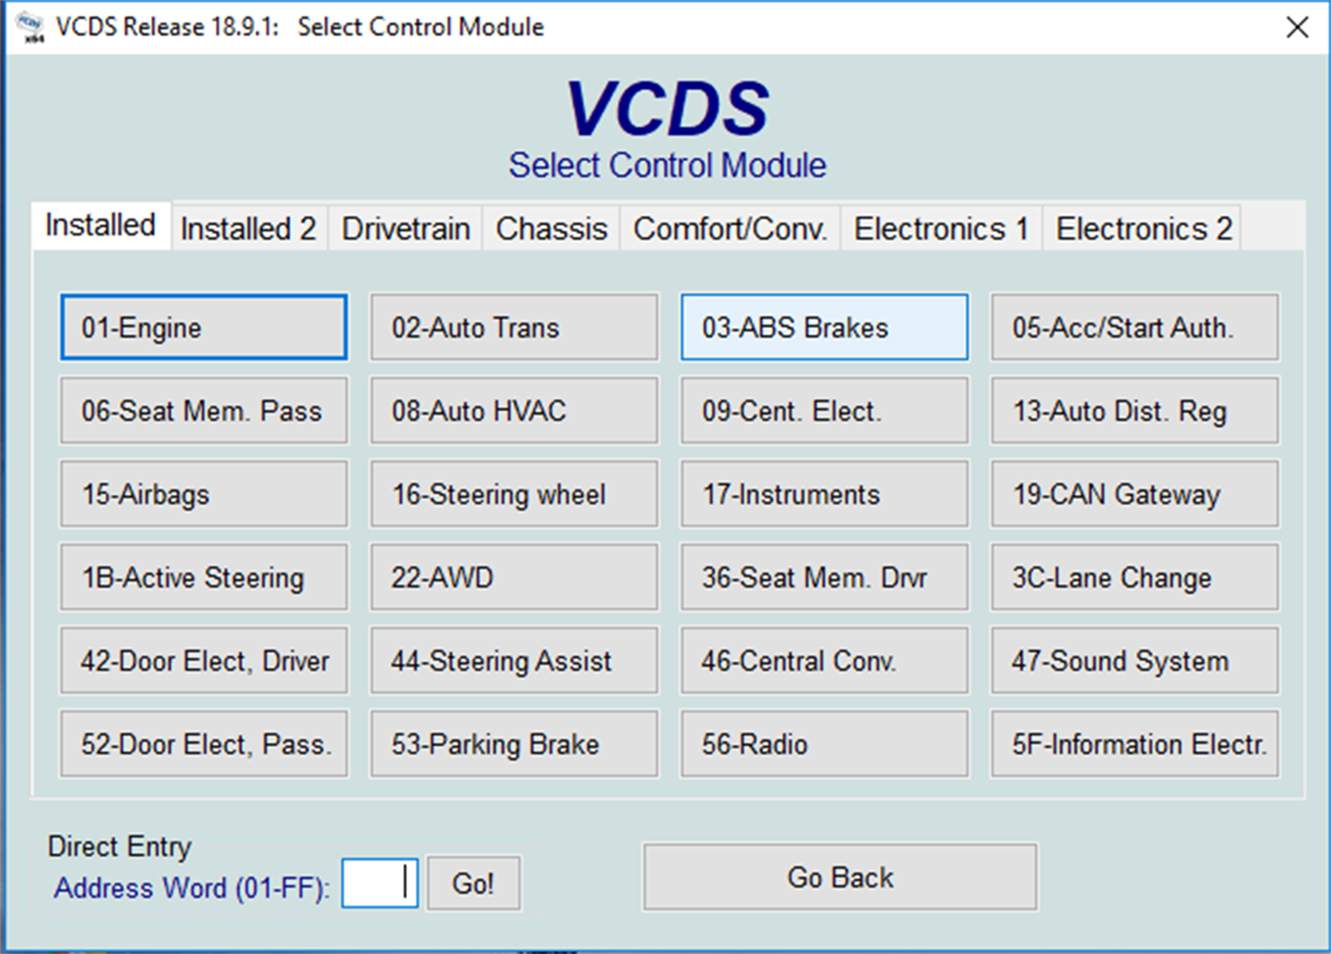Select 02-Auto Trans module
This screenshot has height=954, width=1331.
point(514,327)
